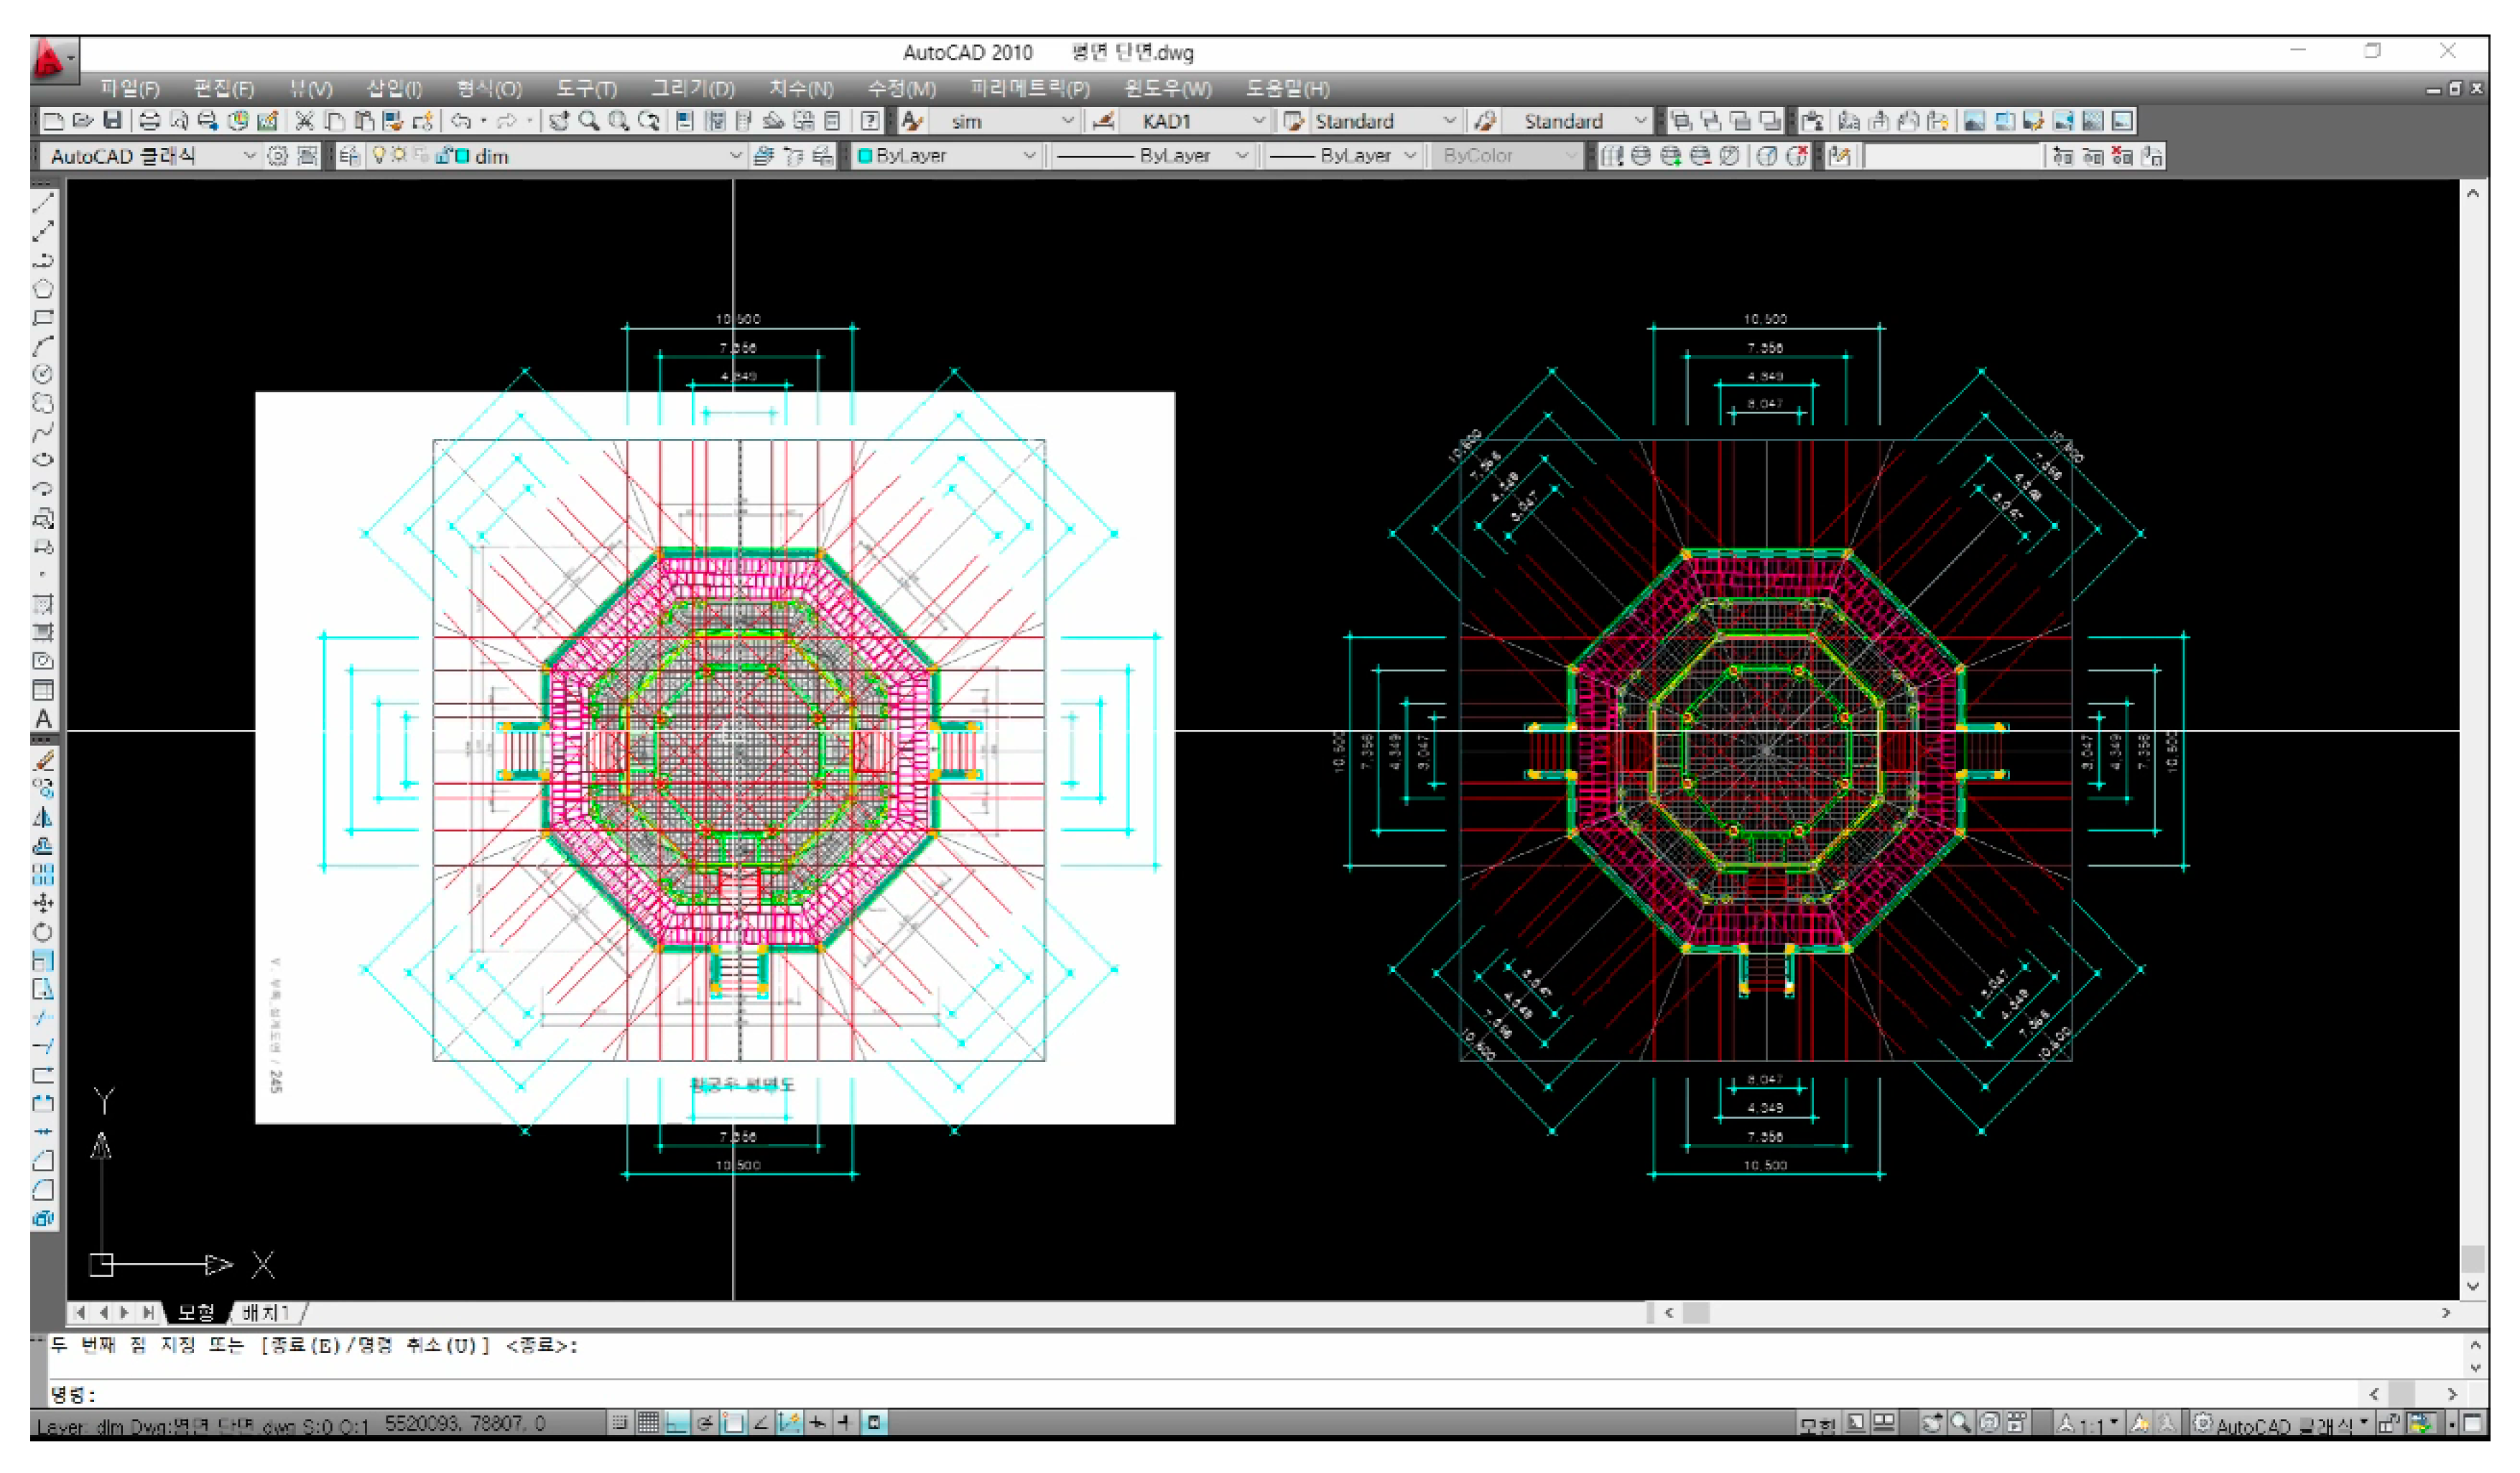
Task: Expand the KAD1 dimension style dropdown
Action: pyautogui.click(x=1258, y=121)
